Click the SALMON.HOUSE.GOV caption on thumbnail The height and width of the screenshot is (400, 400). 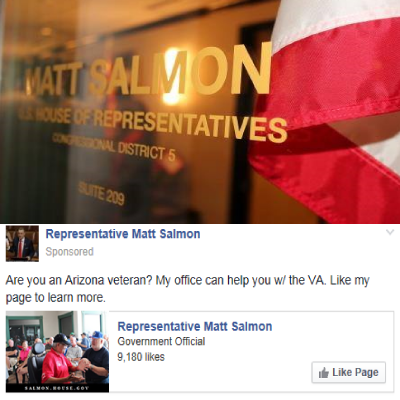pyautogui.click(x=57, y=388)
